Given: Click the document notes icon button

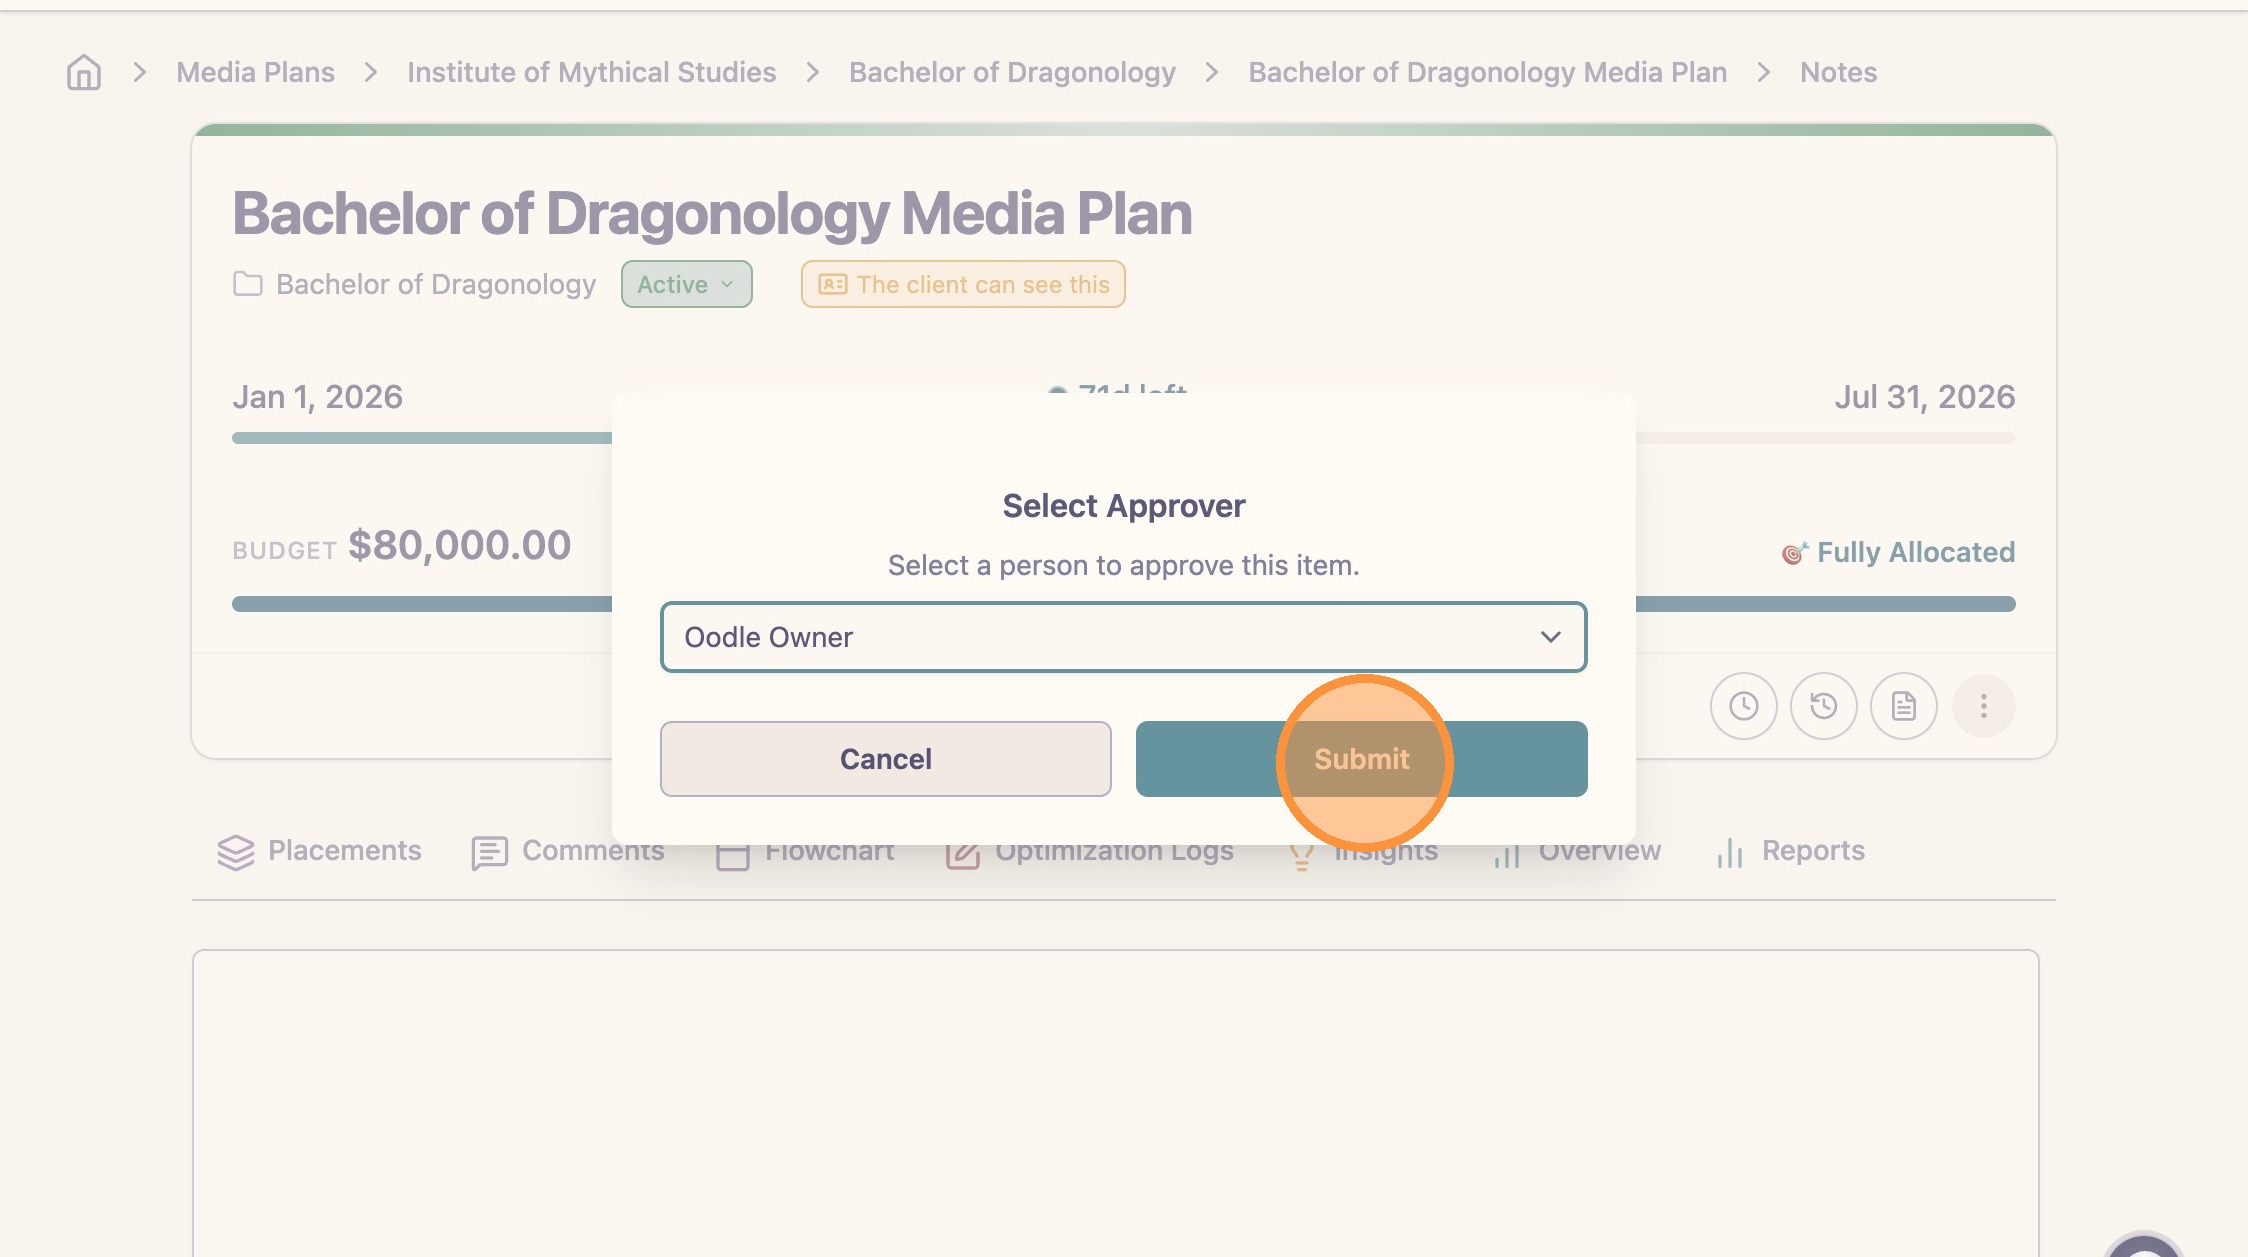Looking at the screenshot, I should (1903, 706).
